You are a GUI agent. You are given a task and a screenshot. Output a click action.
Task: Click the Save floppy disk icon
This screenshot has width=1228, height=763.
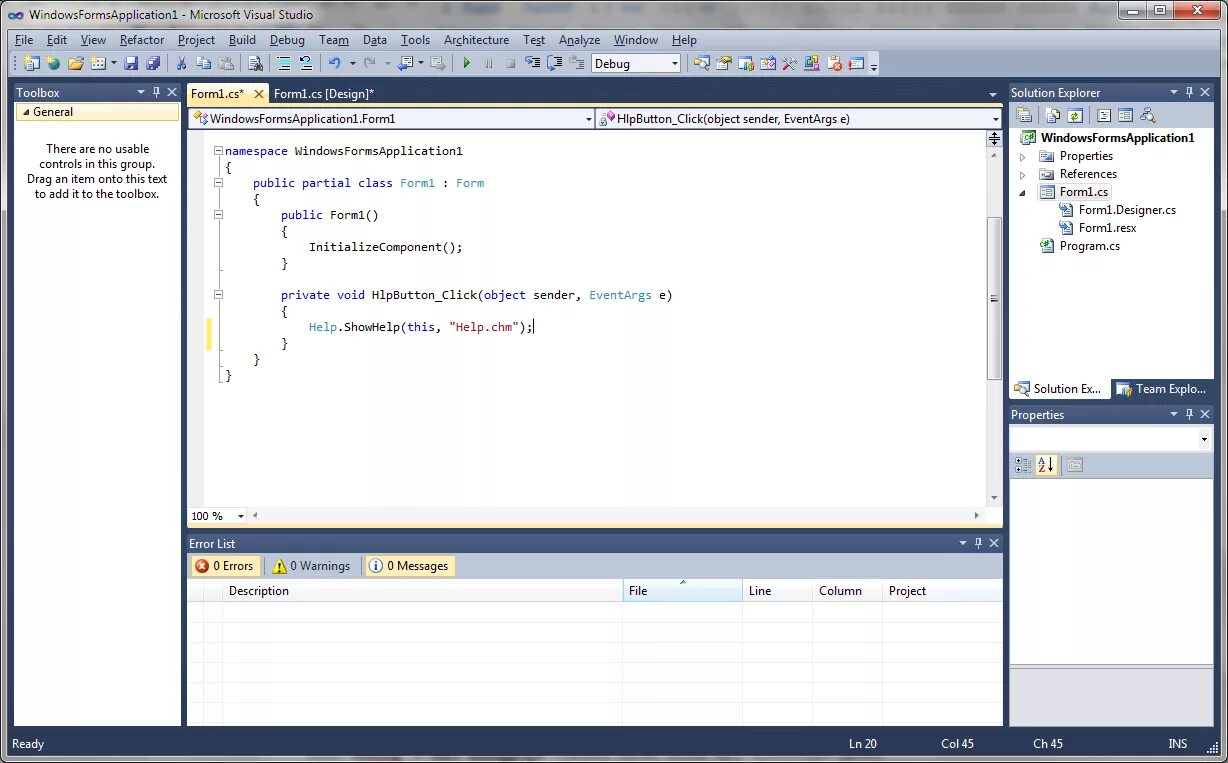(131, 63)
